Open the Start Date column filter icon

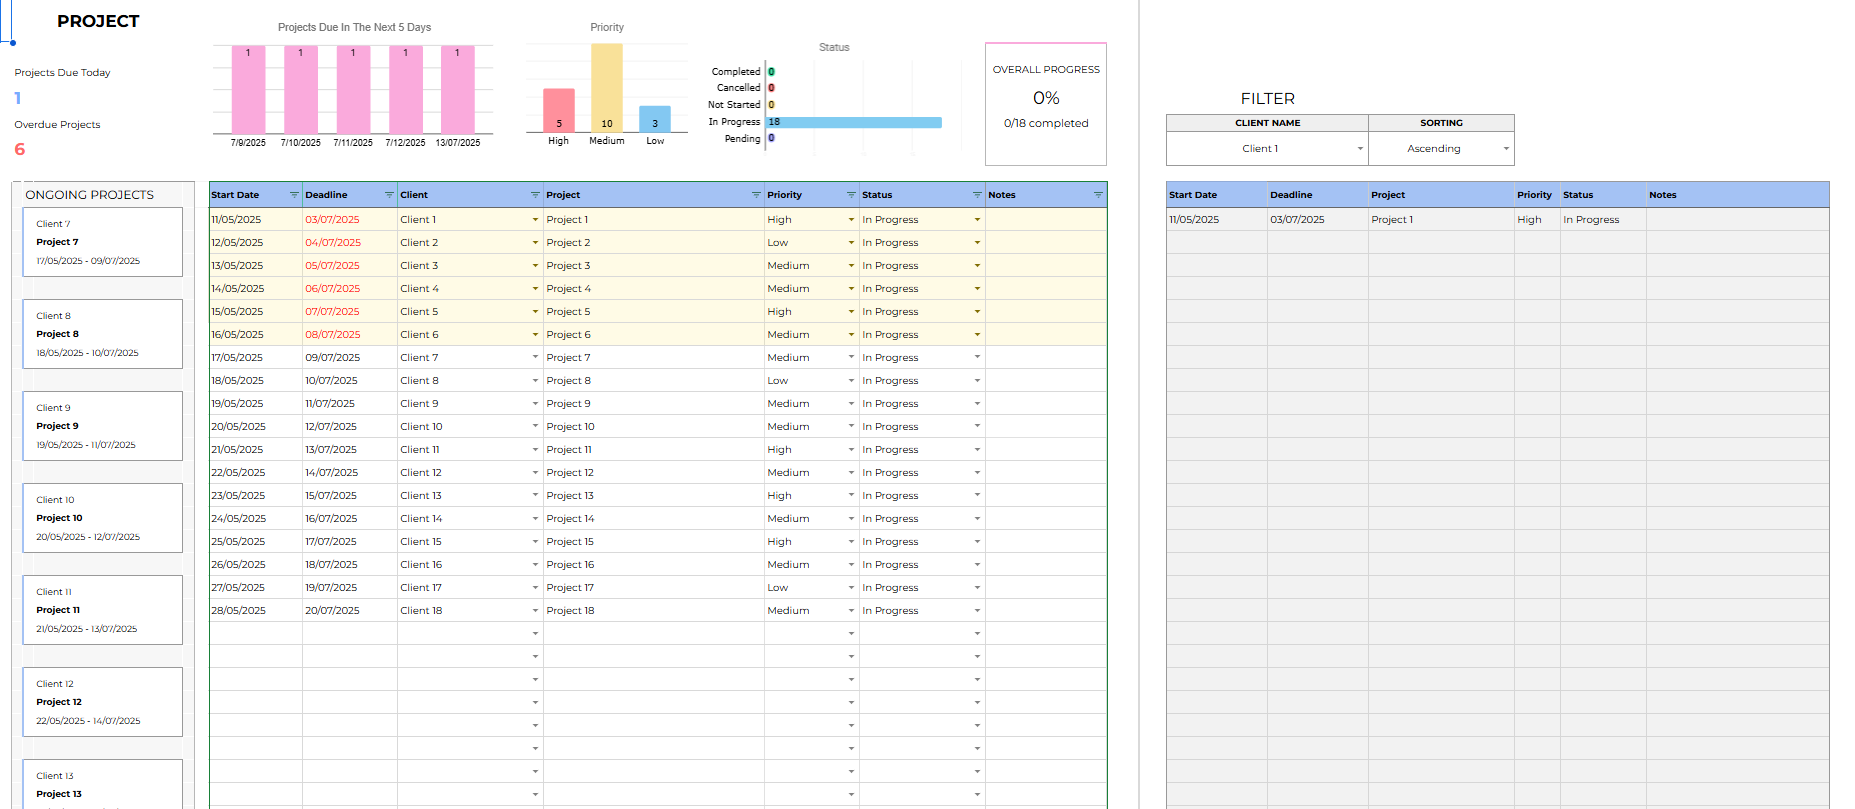(294, 195)
